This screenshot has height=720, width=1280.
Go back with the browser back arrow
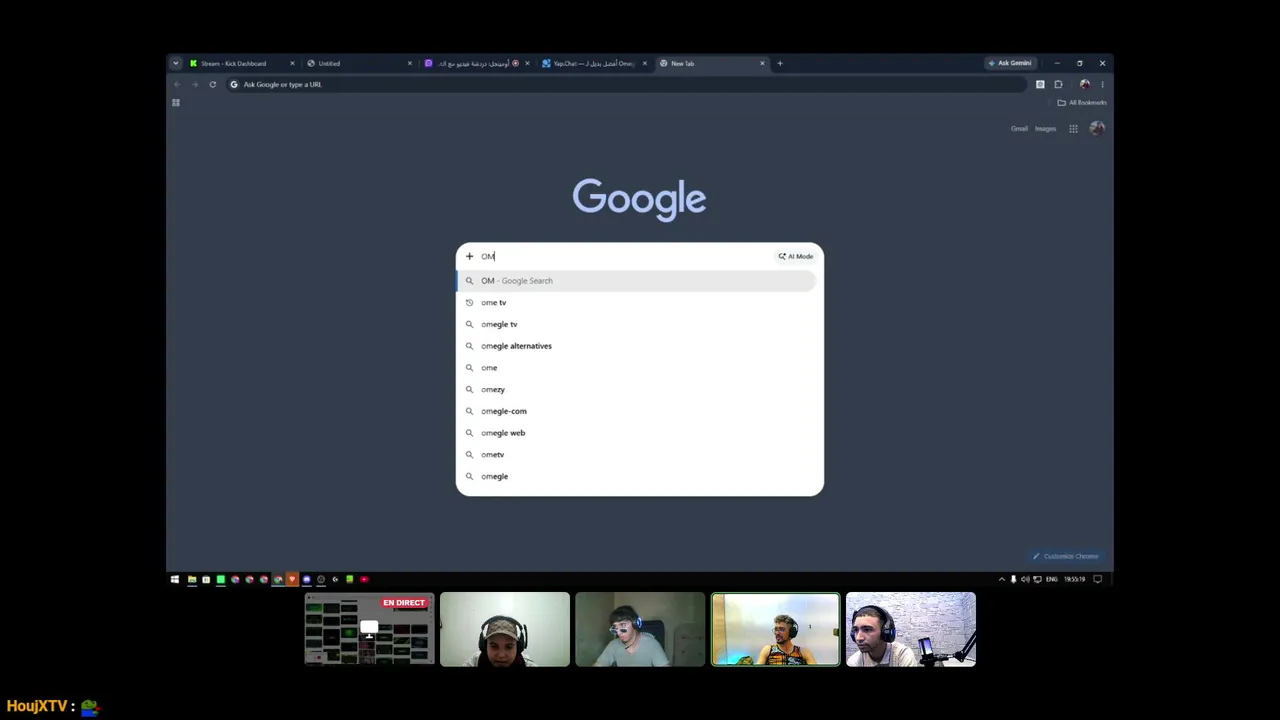pyautogui.click(x=177, y=84)
